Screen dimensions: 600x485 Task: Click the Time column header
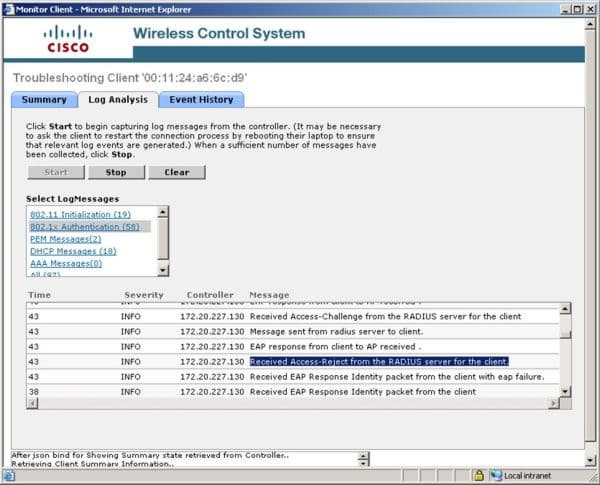pos(39,295)
